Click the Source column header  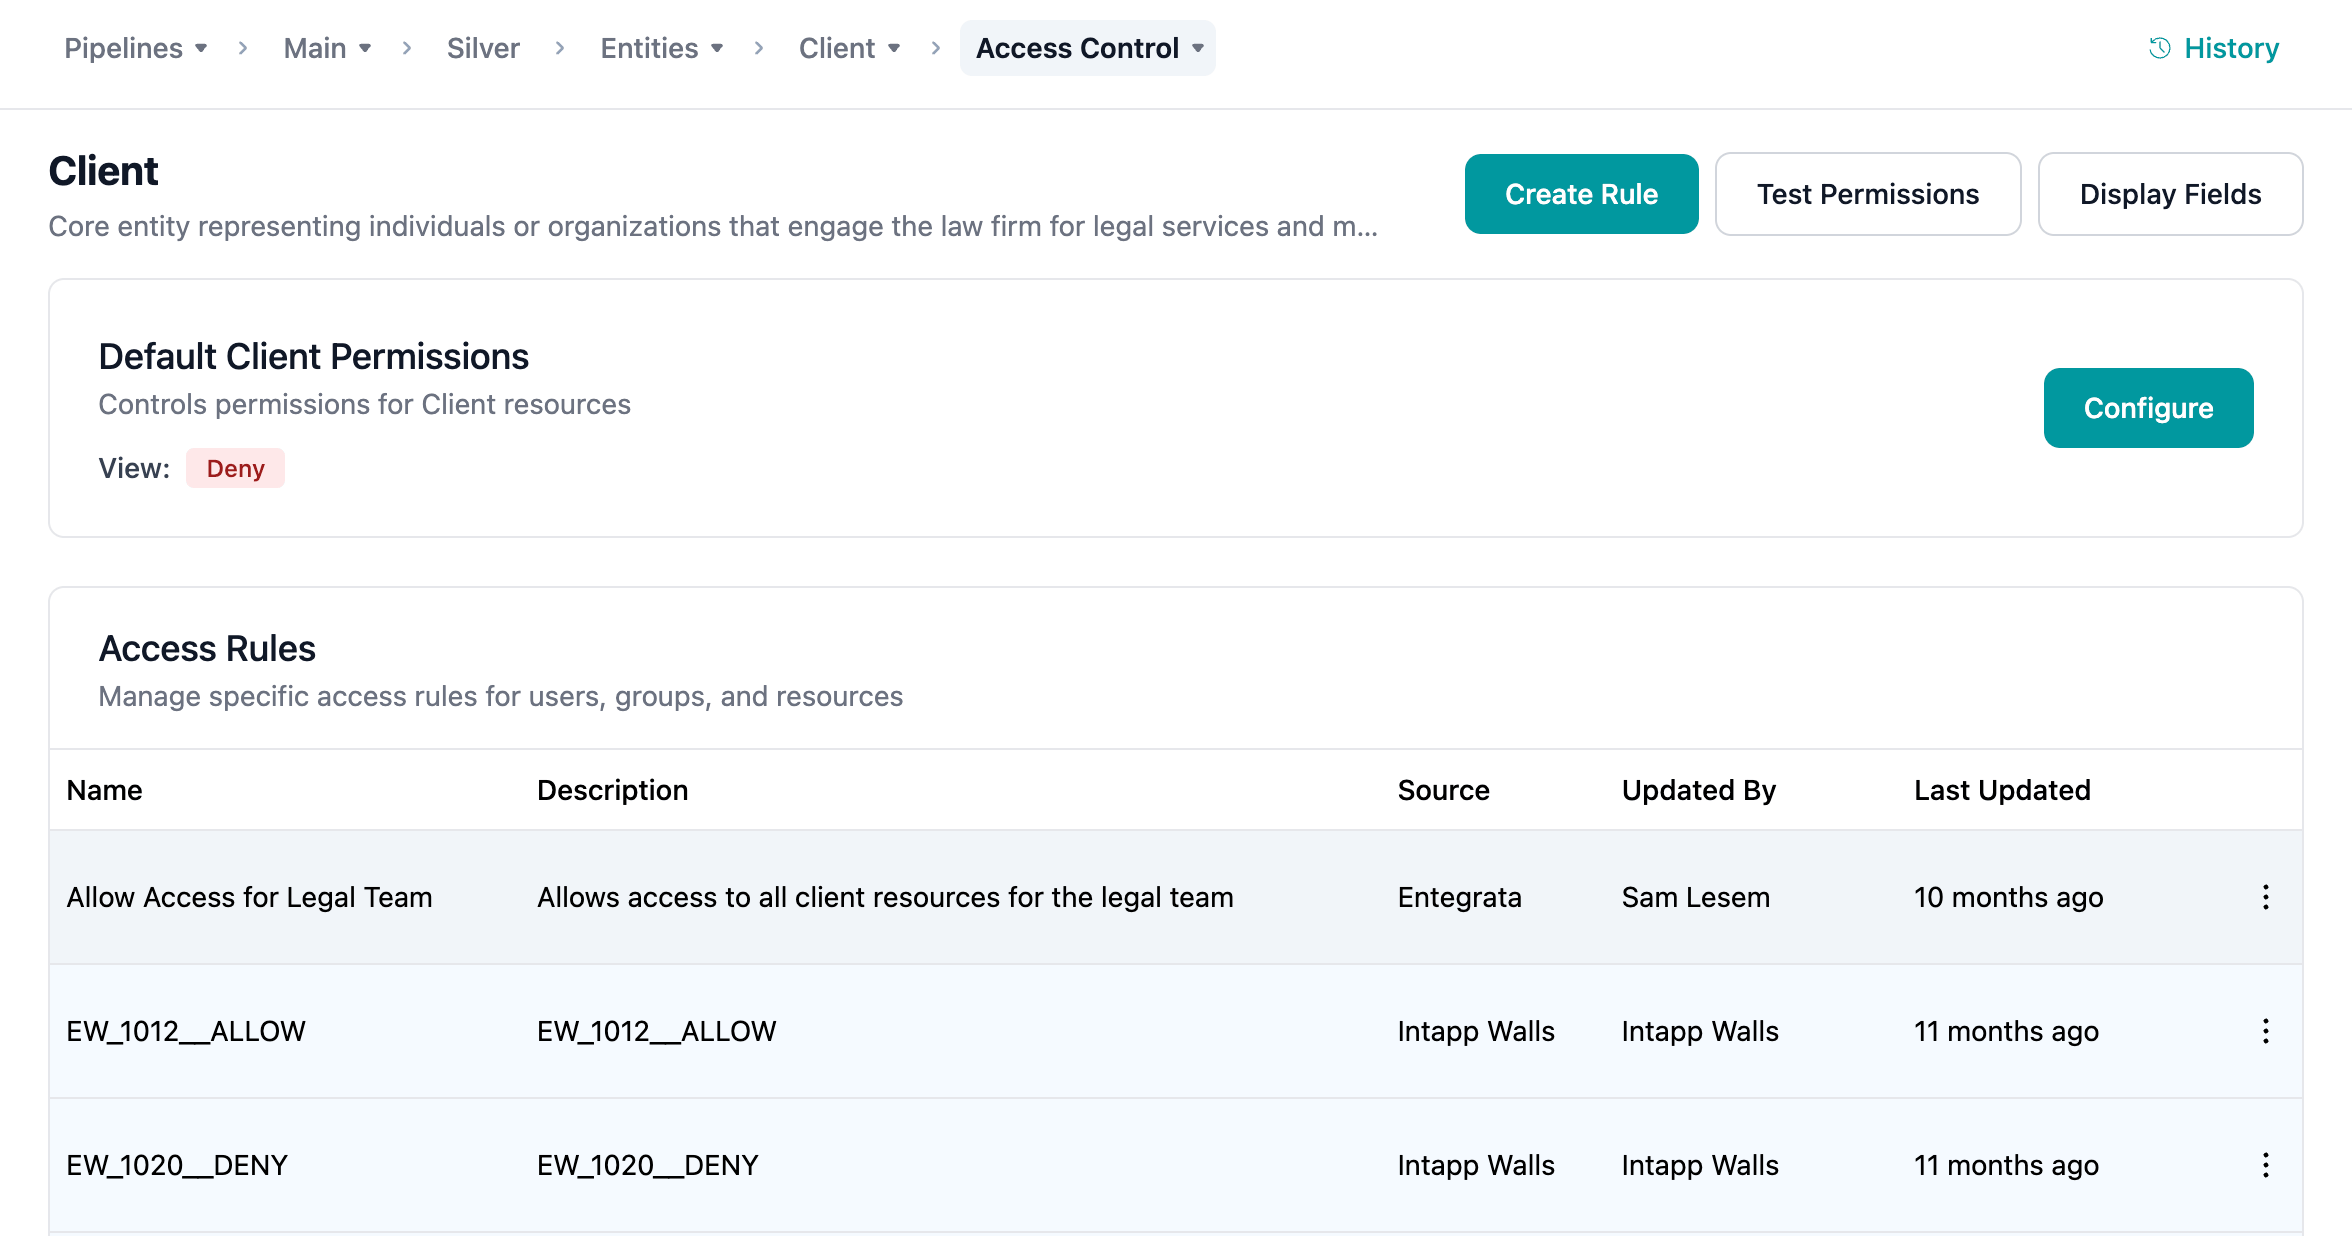click(1443, 790)
